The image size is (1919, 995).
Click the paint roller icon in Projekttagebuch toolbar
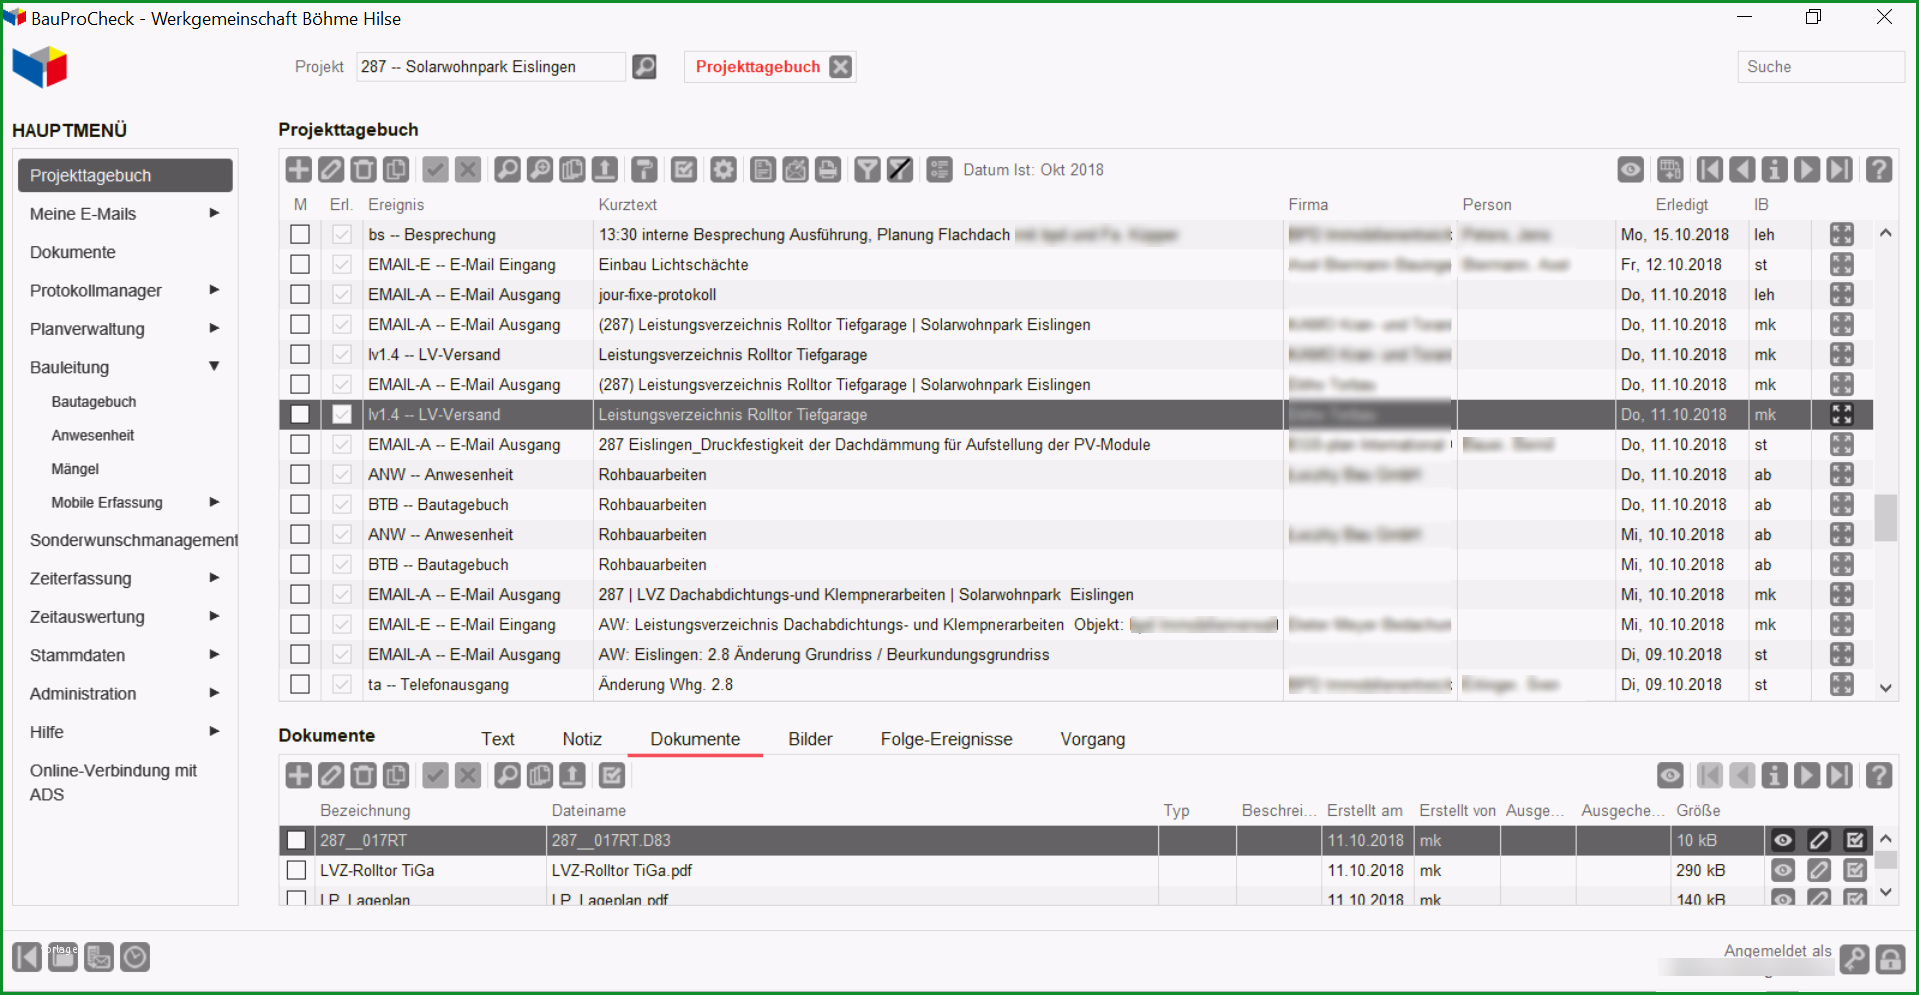tap(645, 169)
